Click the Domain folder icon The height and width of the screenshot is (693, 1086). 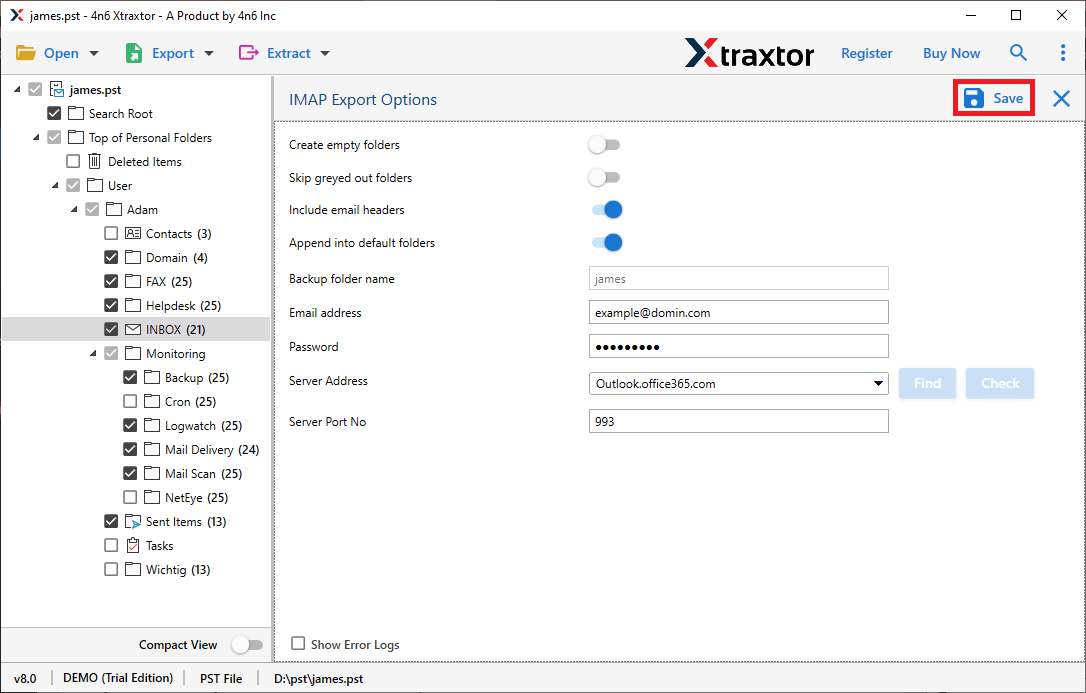pyautogui.click(x=132, y=258)
